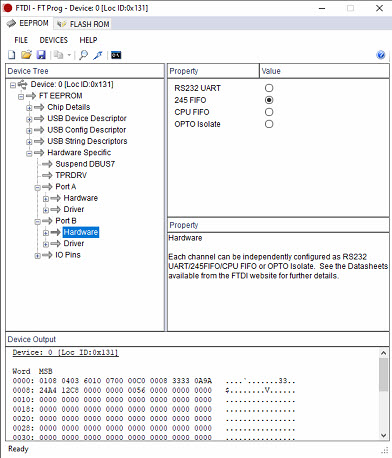Collapse the Hardware Specific tree node

click(x=29, y=153)
